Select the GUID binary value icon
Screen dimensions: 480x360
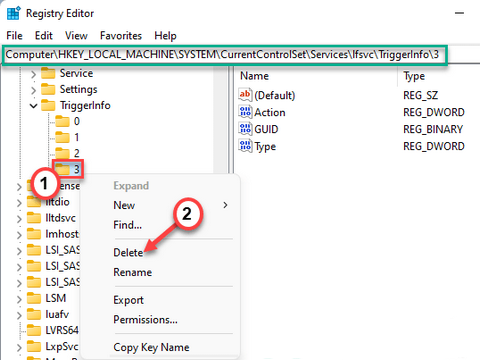pyautogui.click(x=245, y=129)
